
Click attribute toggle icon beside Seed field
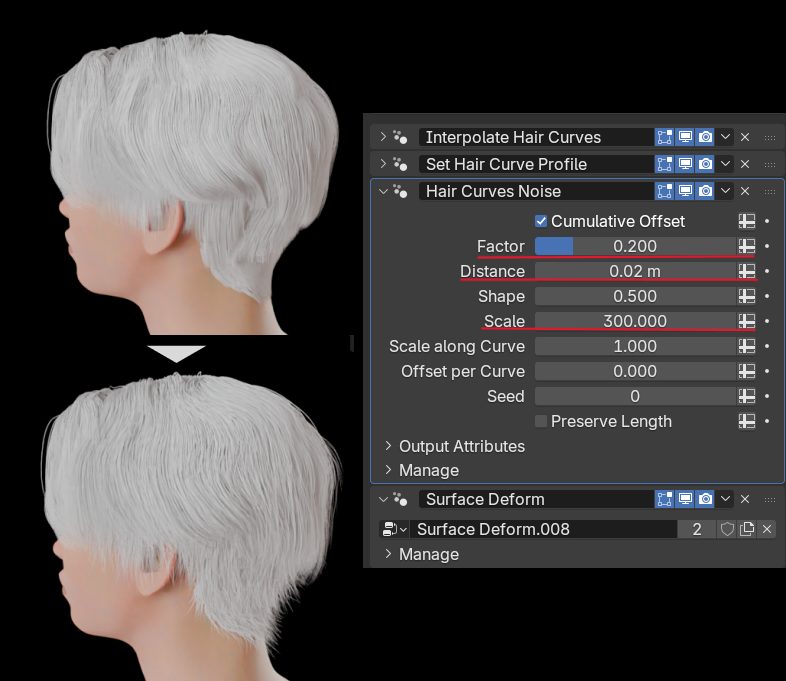[x=746, y=396]
